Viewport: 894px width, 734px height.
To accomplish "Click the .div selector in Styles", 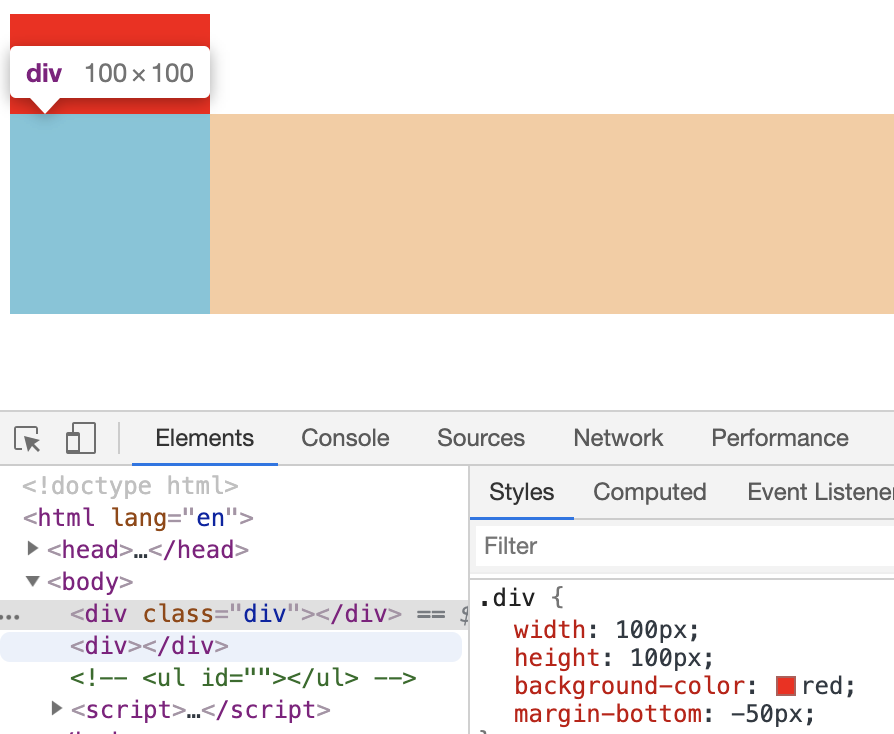I will 507,598.
